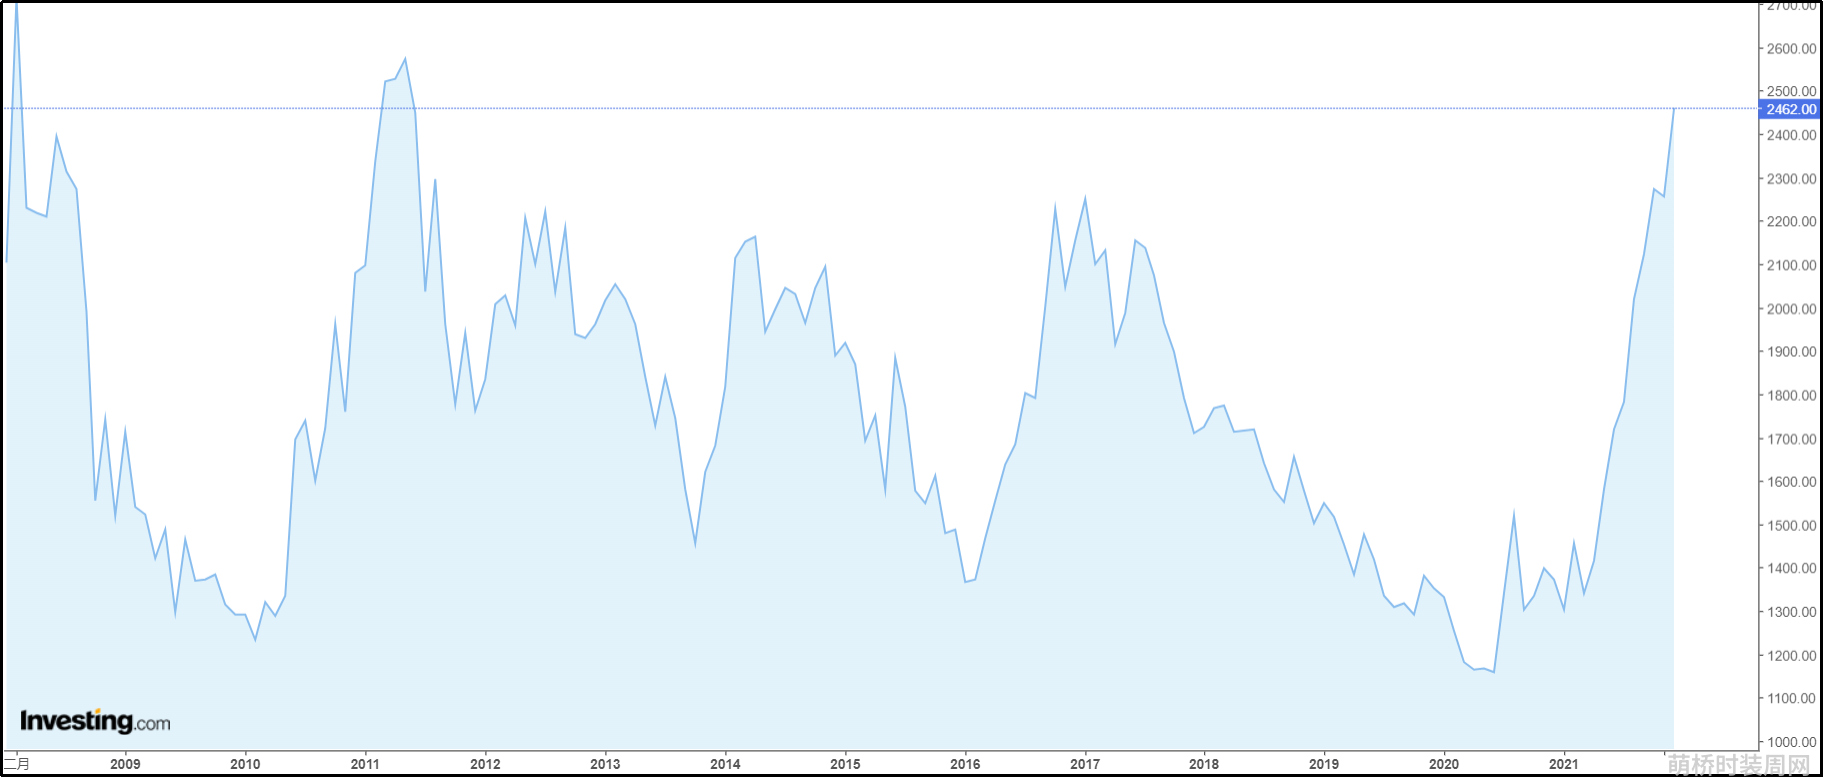The image size is (1823, 778).
Task: Select the 2009 label on the time axis
Action: [x=125, y=764]
